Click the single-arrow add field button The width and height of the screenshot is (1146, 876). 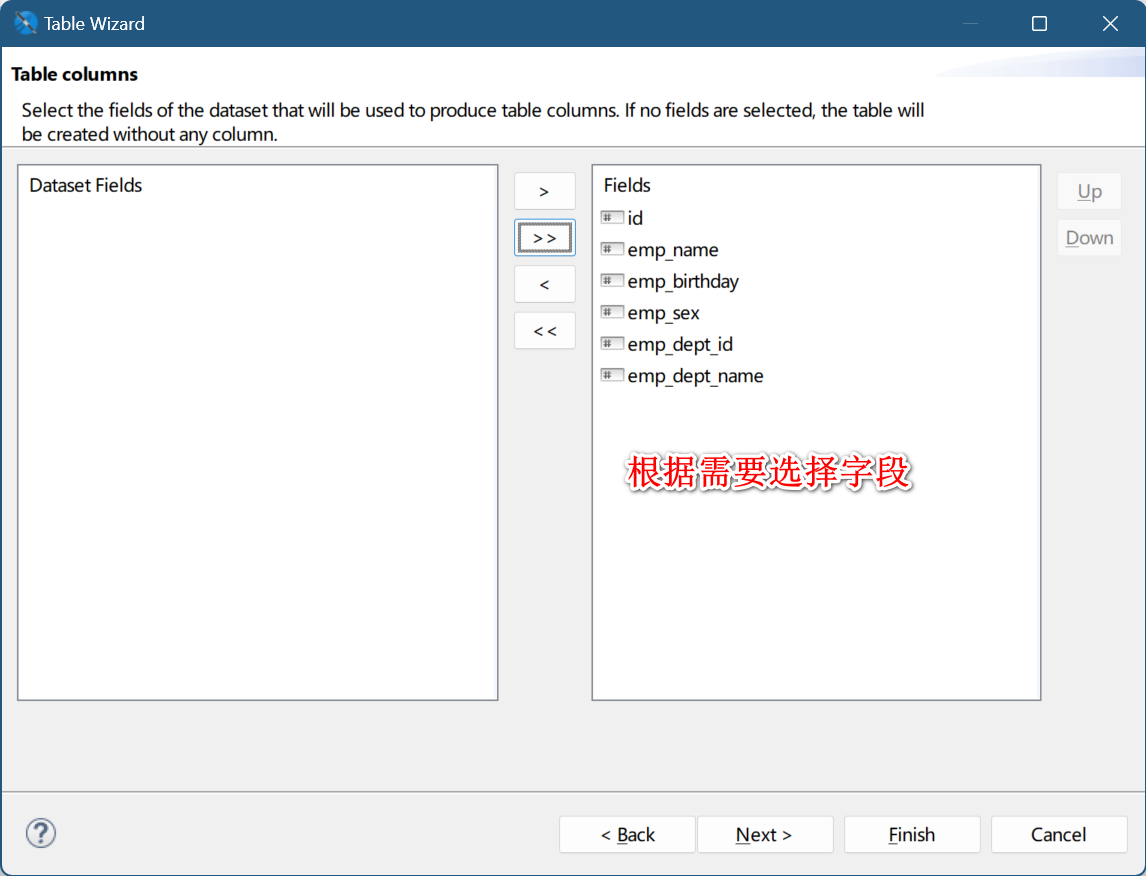pyautogui.click(x=544, y=191)
